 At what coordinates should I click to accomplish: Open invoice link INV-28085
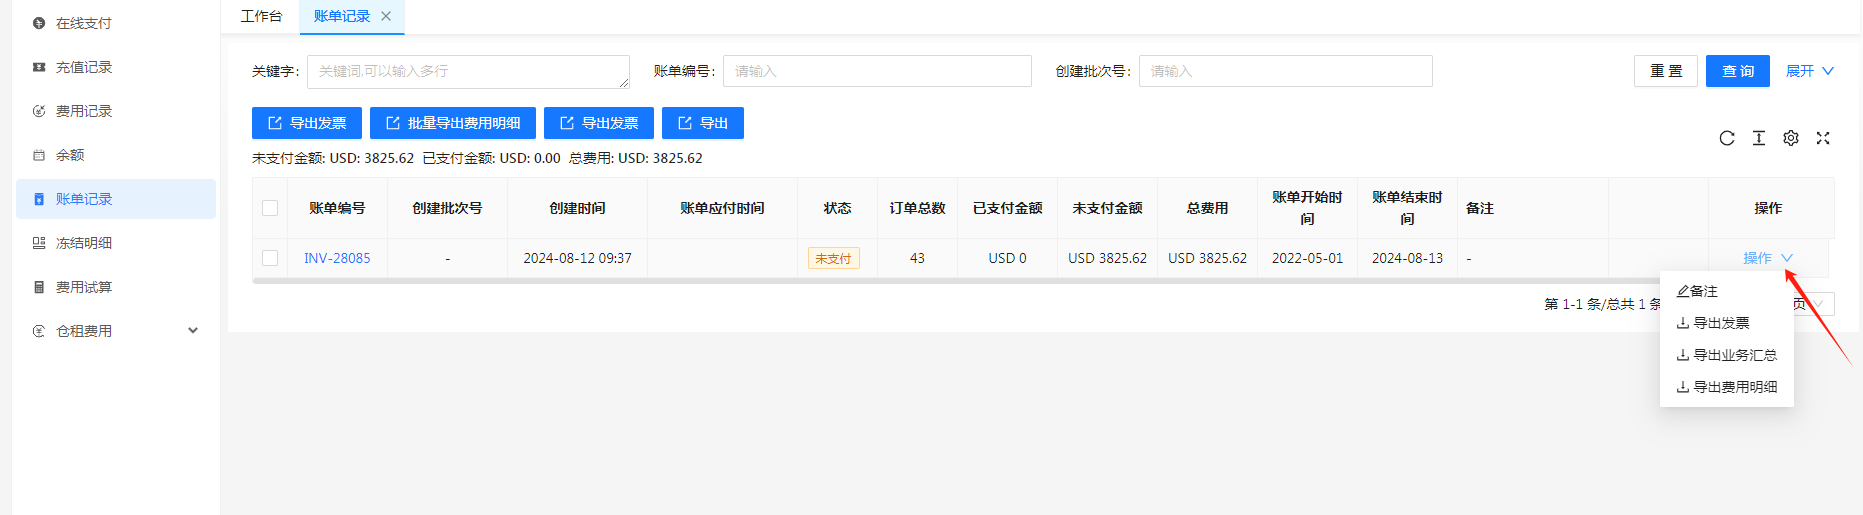(337, 258)
